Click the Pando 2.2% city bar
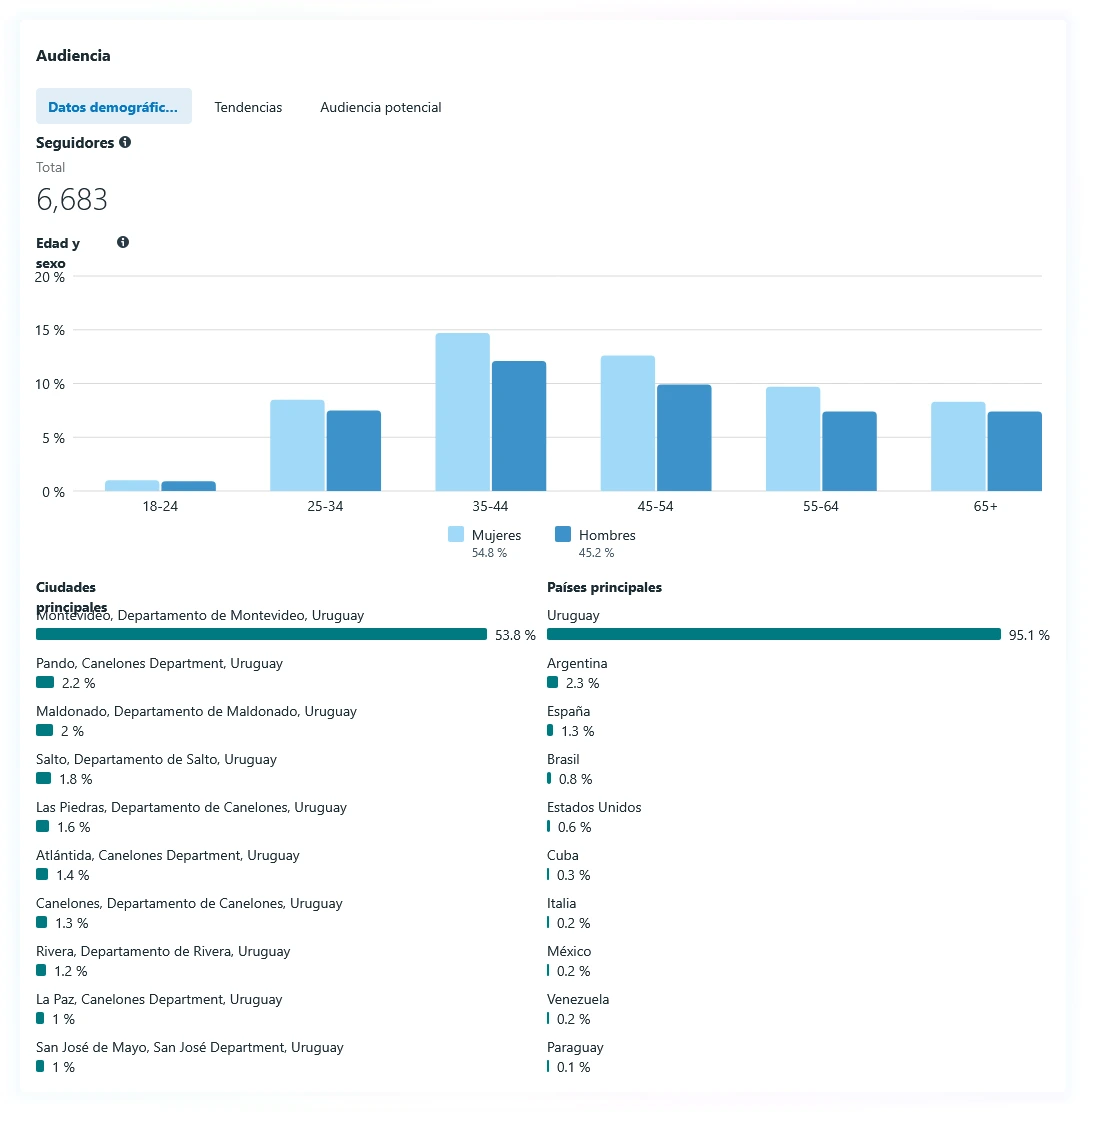The width and height of the screenshot is (1106, 1132). [x=45, y=683]
